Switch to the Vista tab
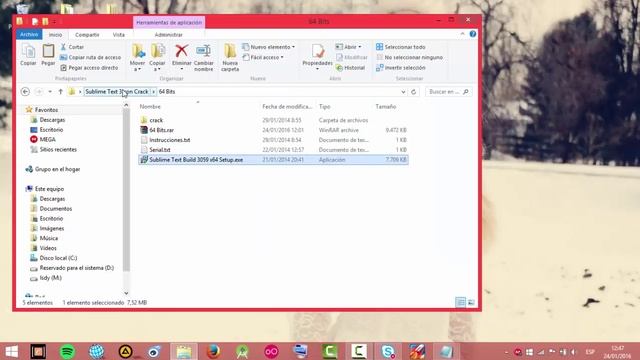The image size is (640, 360). (119, 35)
